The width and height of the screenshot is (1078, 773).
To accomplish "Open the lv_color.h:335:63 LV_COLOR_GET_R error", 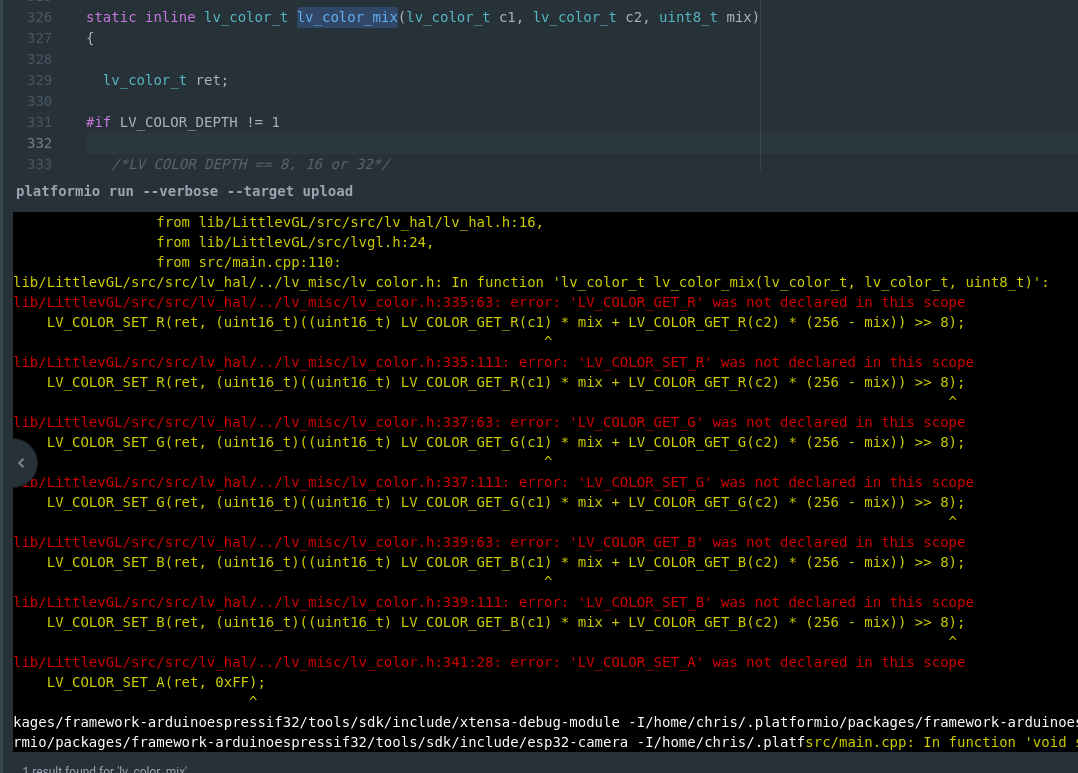I will pos(490,302).
